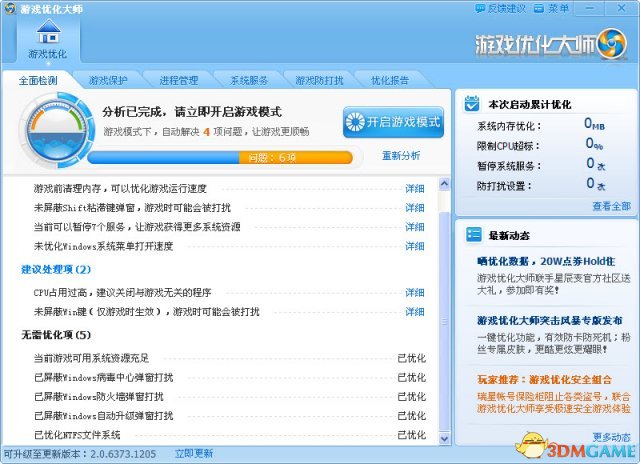The width and height of the screenshot is (640, 464).
Task: Click the calendar icon beside 本次启动累计优化
Action: click(x=472, y=104)
